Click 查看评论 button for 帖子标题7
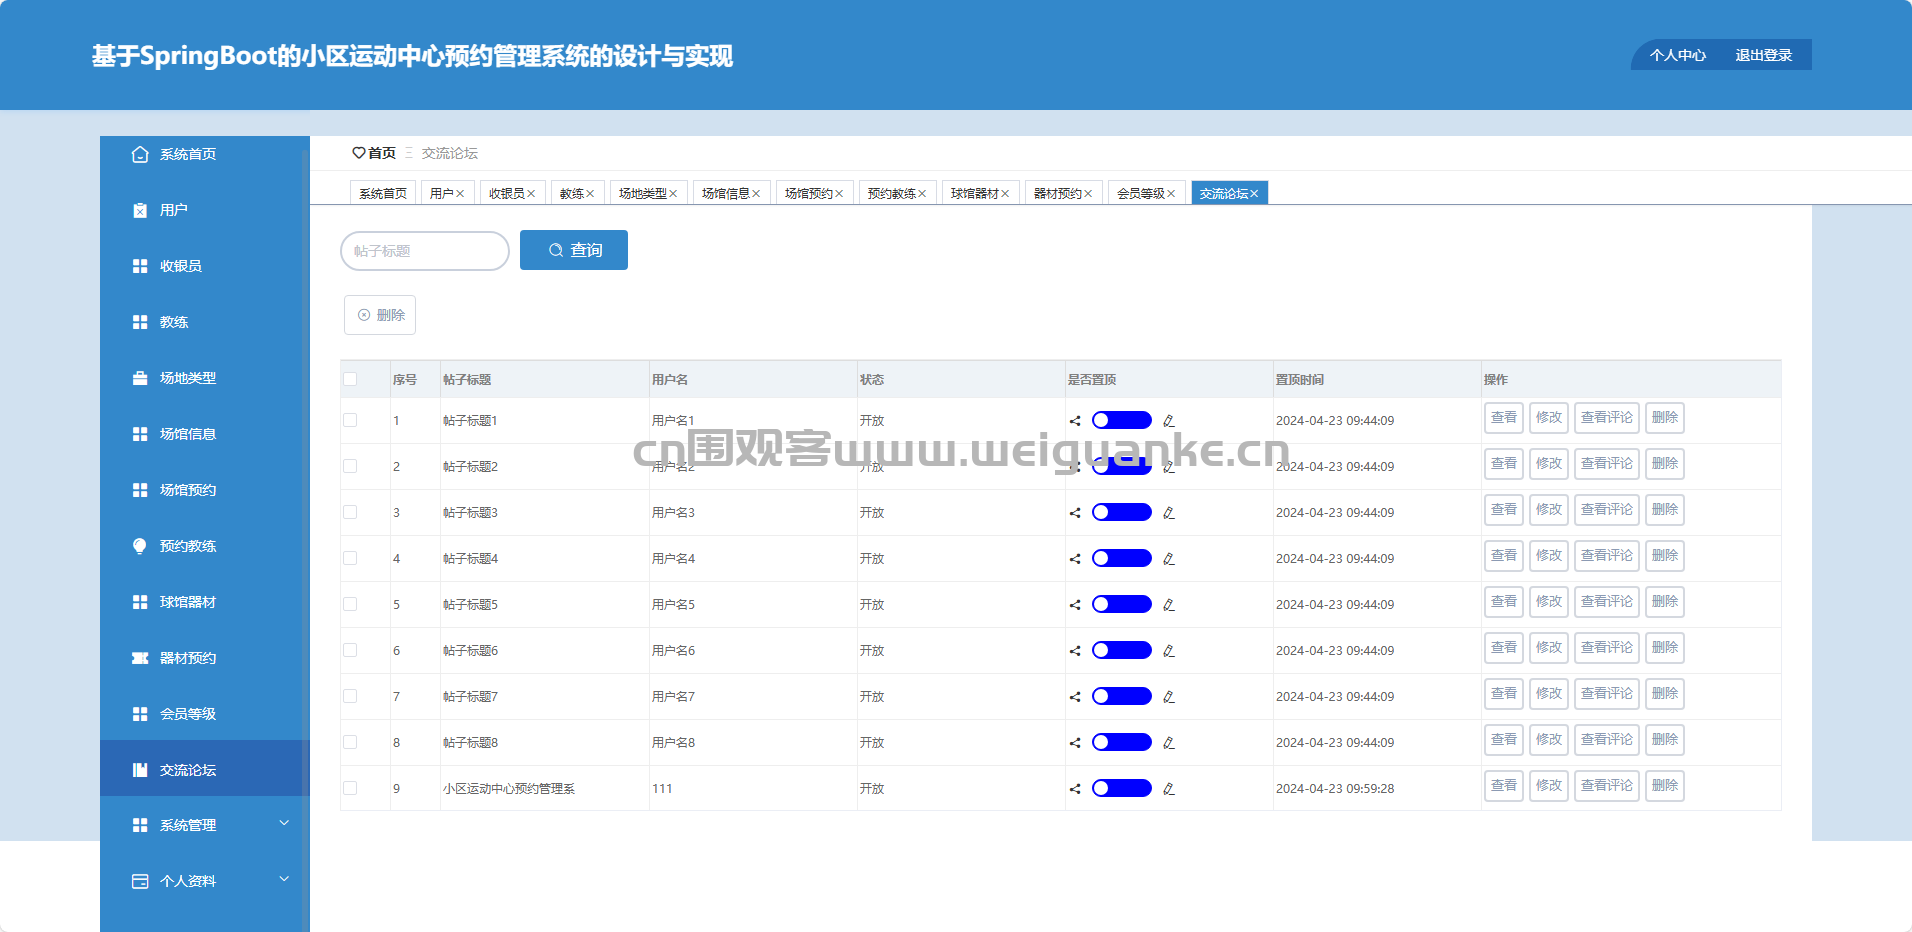1912x932 pixels. tap(1607, 694)
